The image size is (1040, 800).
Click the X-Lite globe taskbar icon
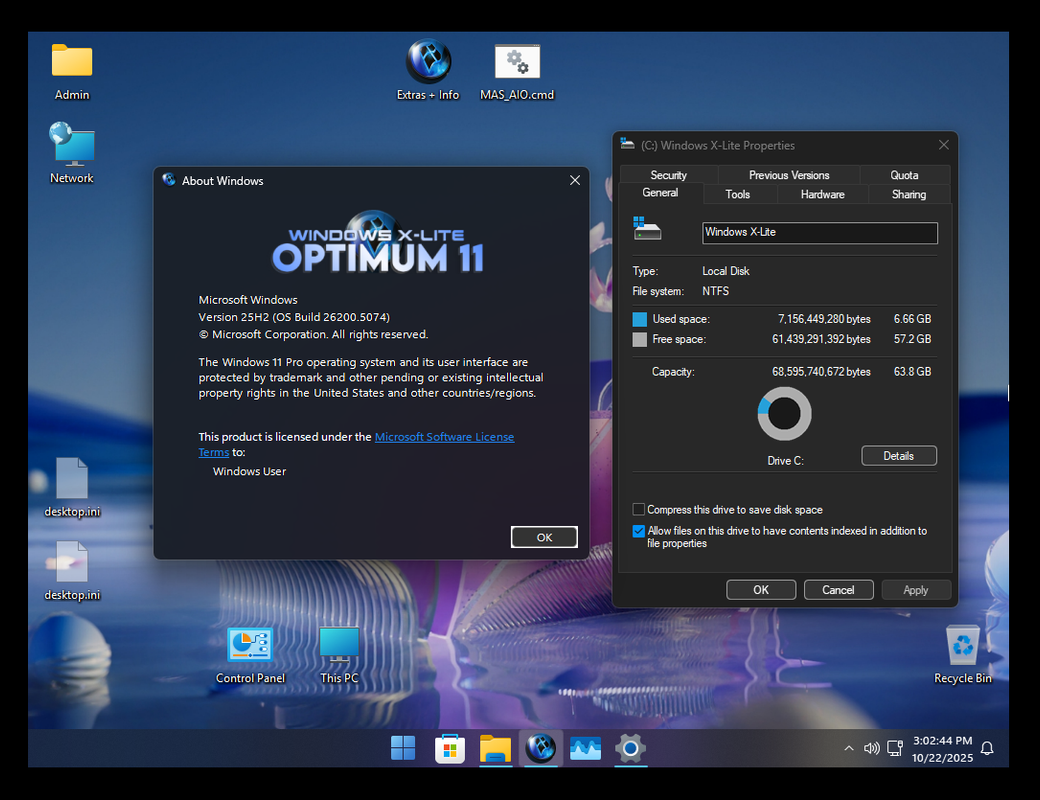(541, 748)
